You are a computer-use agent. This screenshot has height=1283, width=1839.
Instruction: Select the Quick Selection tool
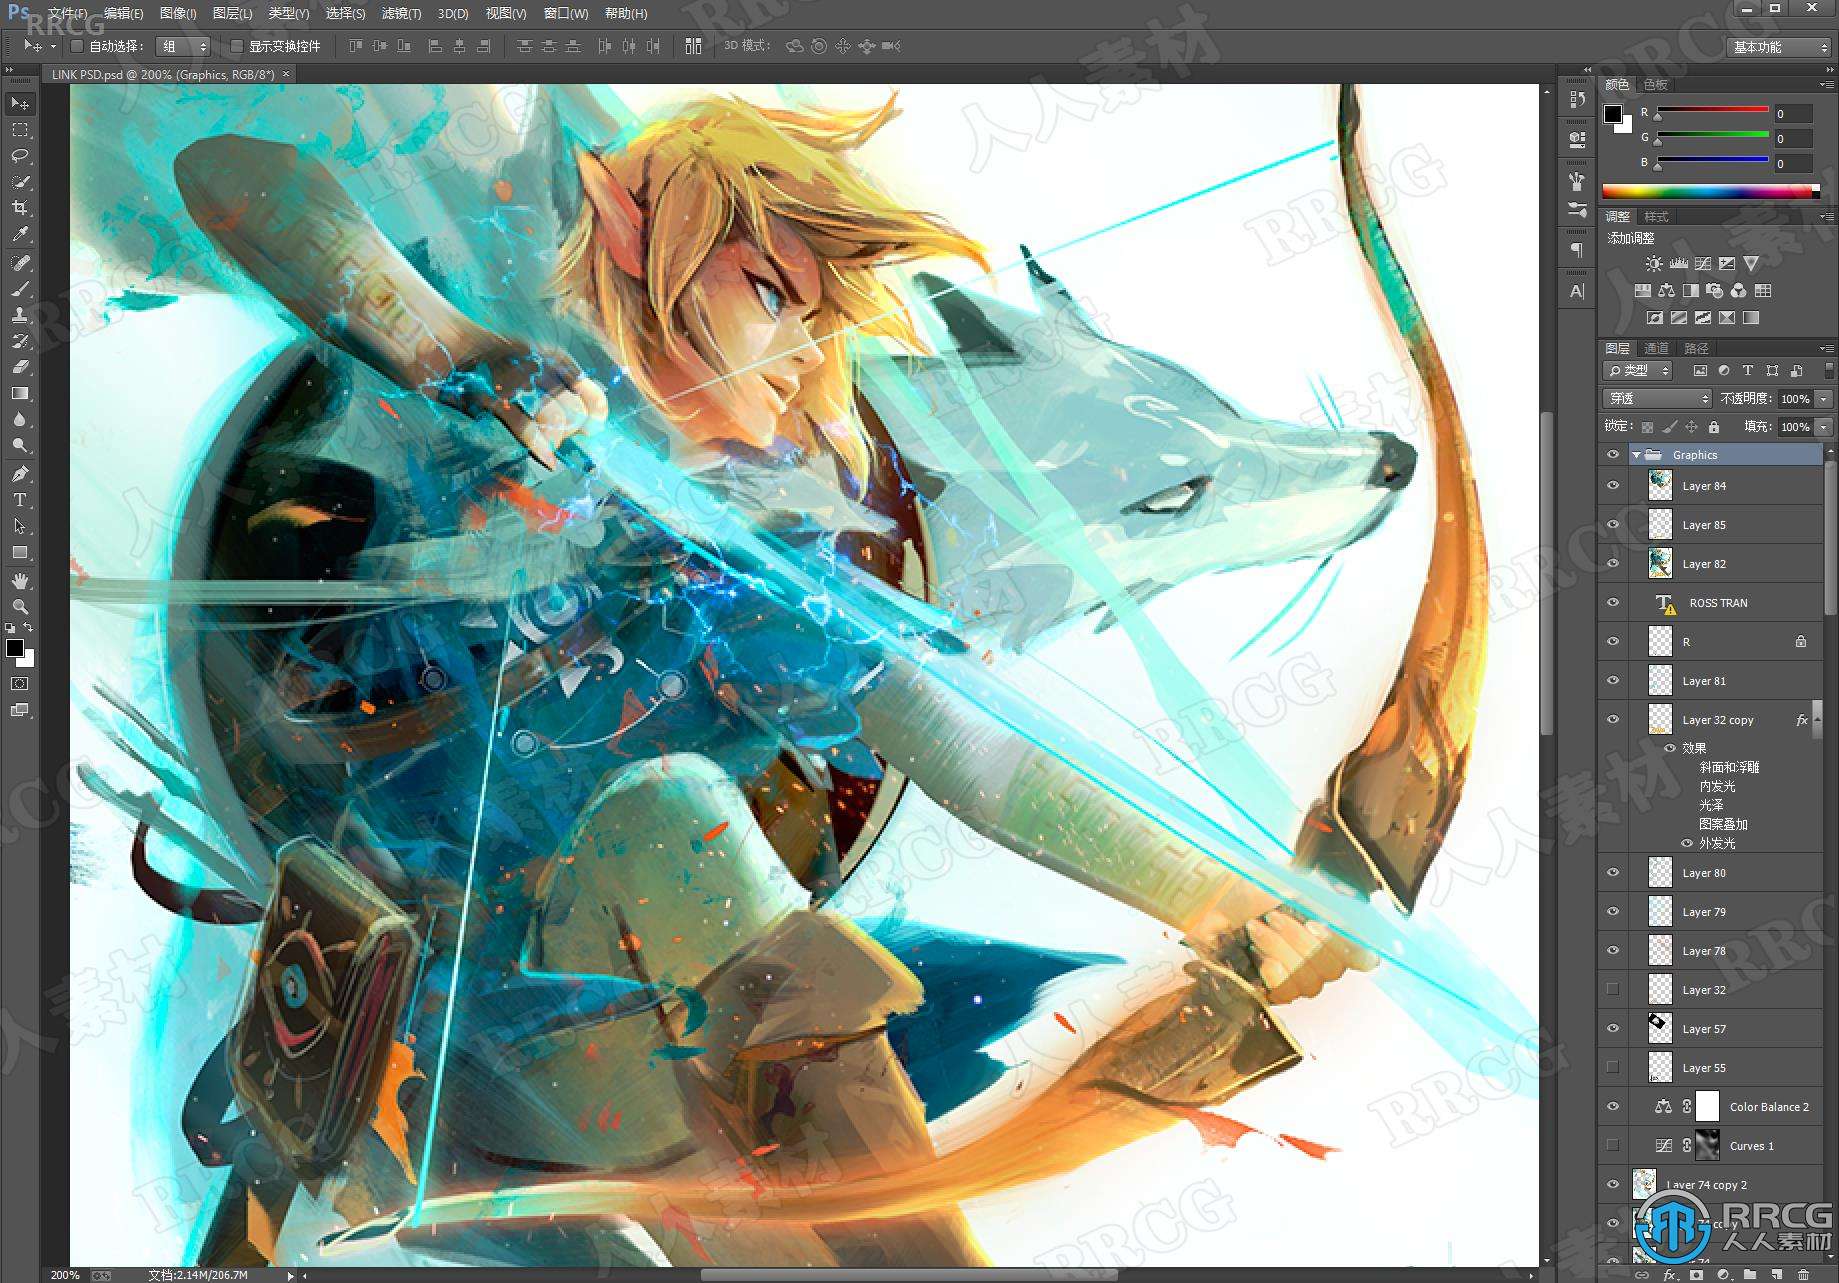pos(20,182)
